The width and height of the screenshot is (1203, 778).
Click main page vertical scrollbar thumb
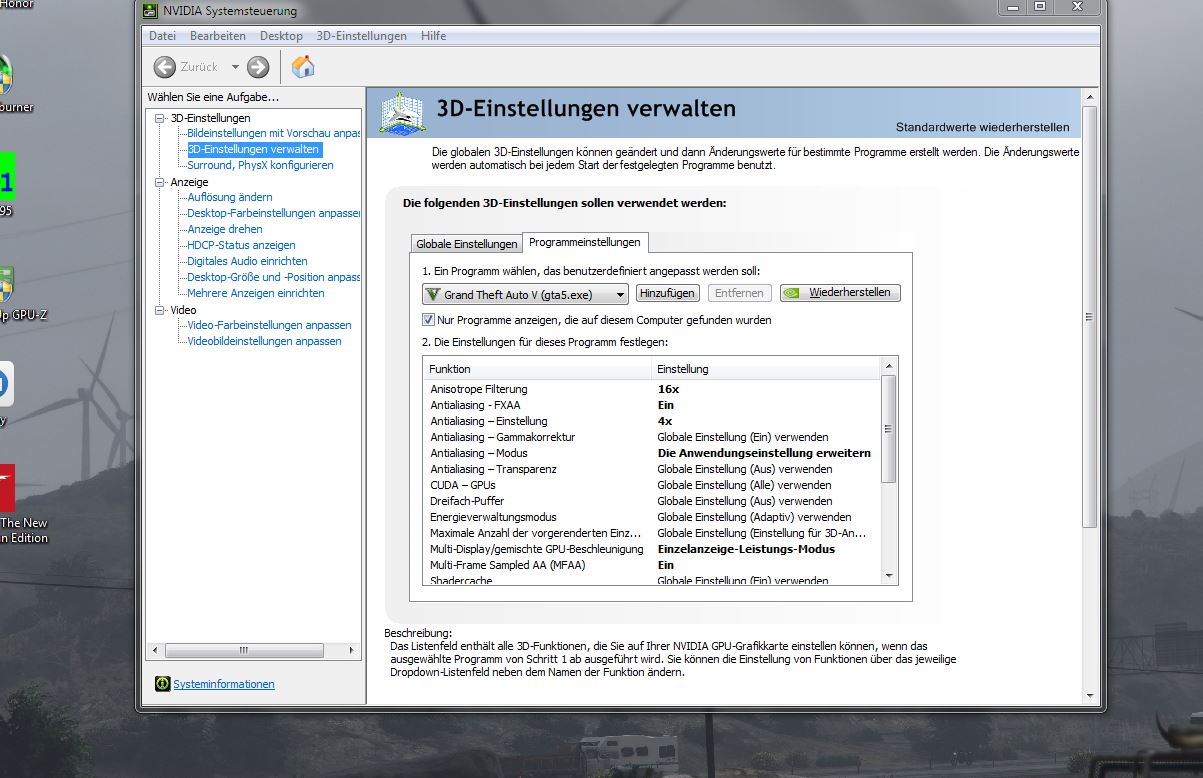point(1090,316)
